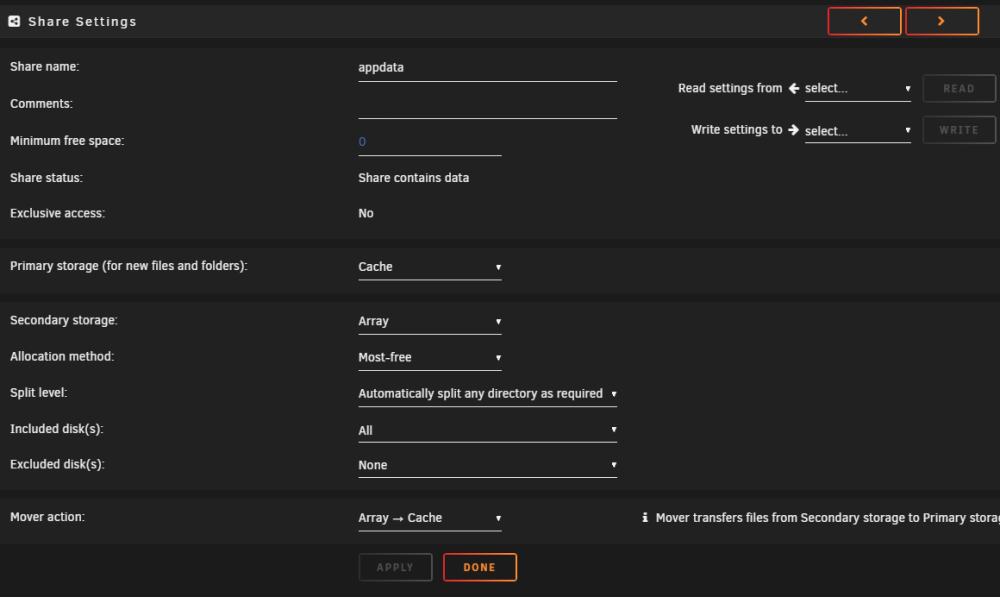Click the Done button
Image resolution: width=1000 pixels, height=597 pixels.
coord(480,567)
